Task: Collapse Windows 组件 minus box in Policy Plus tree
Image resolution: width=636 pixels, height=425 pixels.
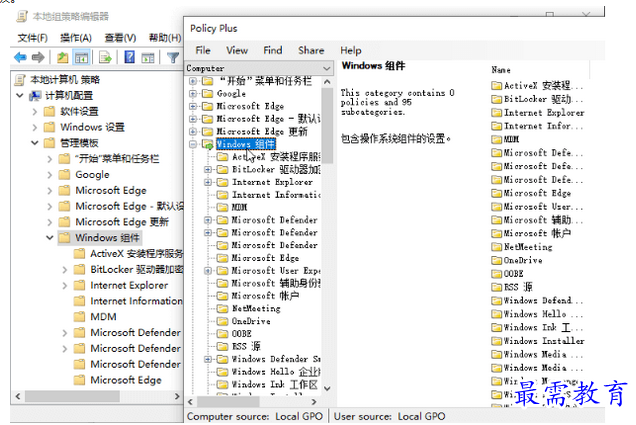Action: pos(193,144)
